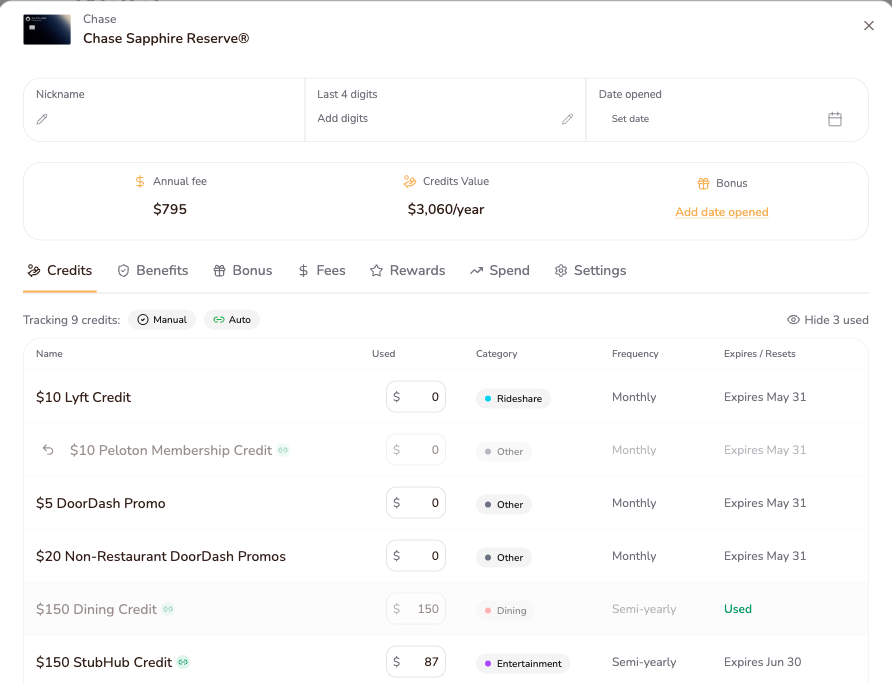Open the Settings tab
This screenshot has width=892, height=684.
coord(590,270)
